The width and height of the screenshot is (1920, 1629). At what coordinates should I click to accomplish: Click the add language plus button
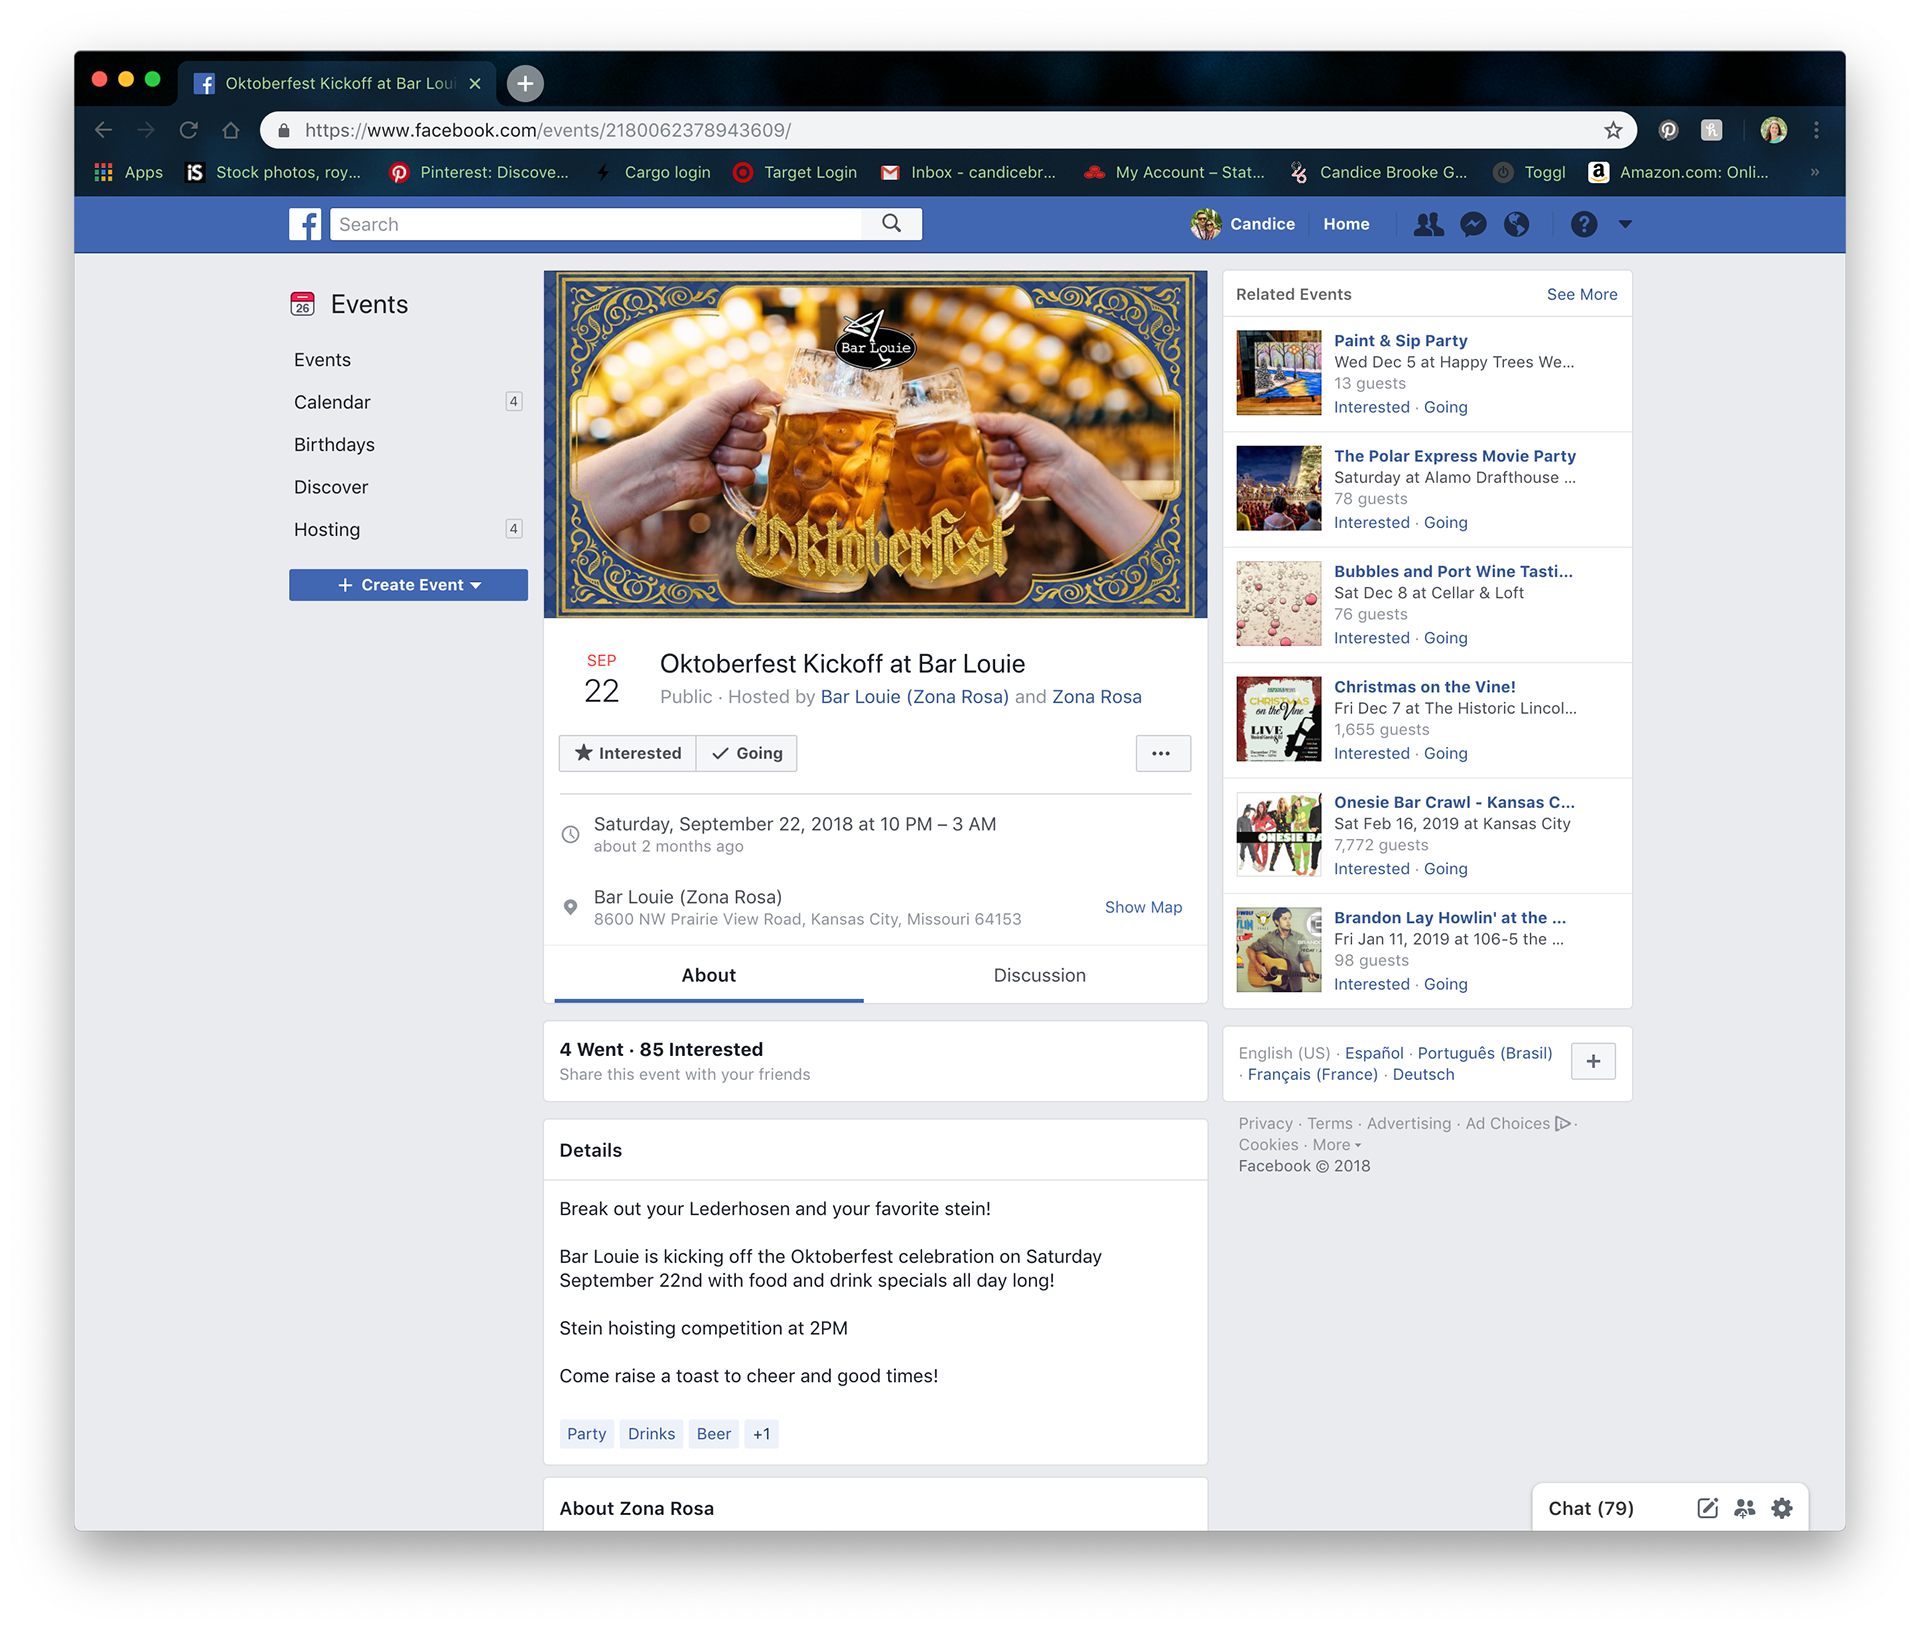point(1594,1061)
